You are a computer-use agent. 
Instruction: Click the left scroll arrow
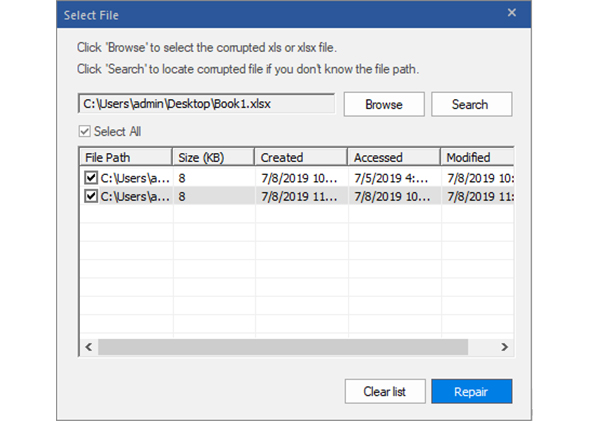(89, 347)
